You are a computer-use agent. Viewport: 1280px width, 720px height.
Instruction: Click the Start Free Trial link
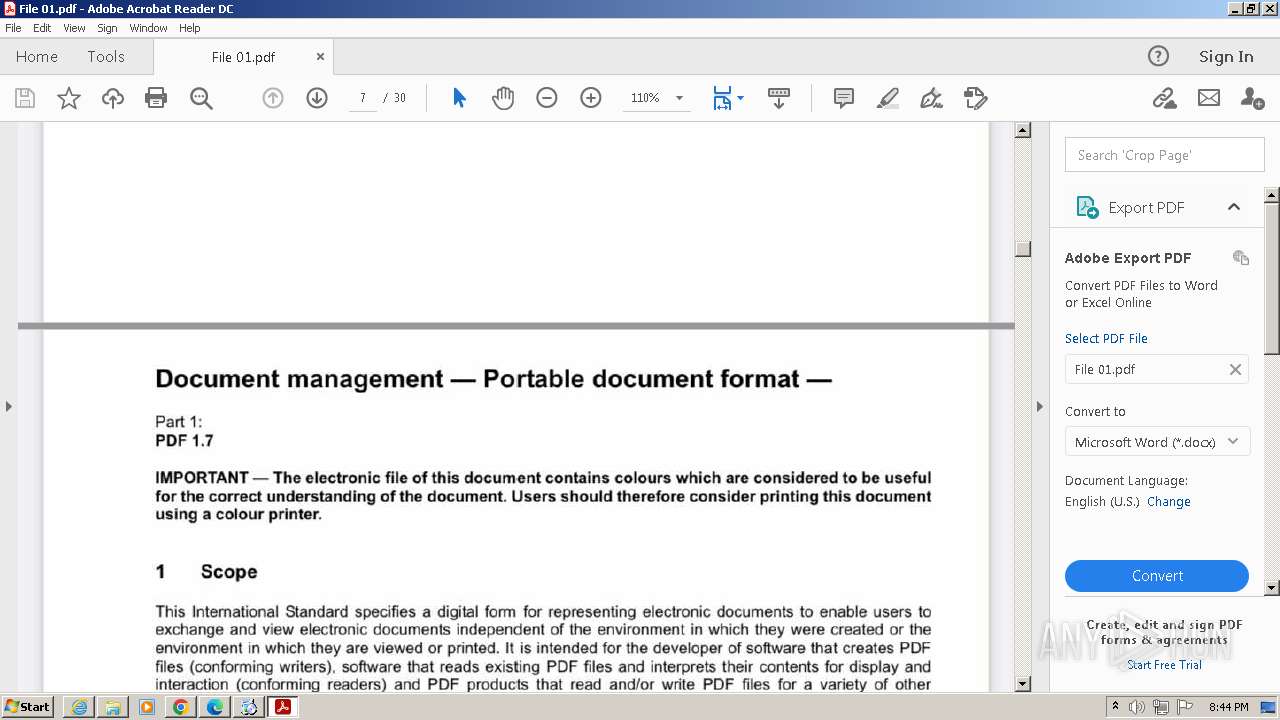pyautogui.click(x=1164, y=665)
